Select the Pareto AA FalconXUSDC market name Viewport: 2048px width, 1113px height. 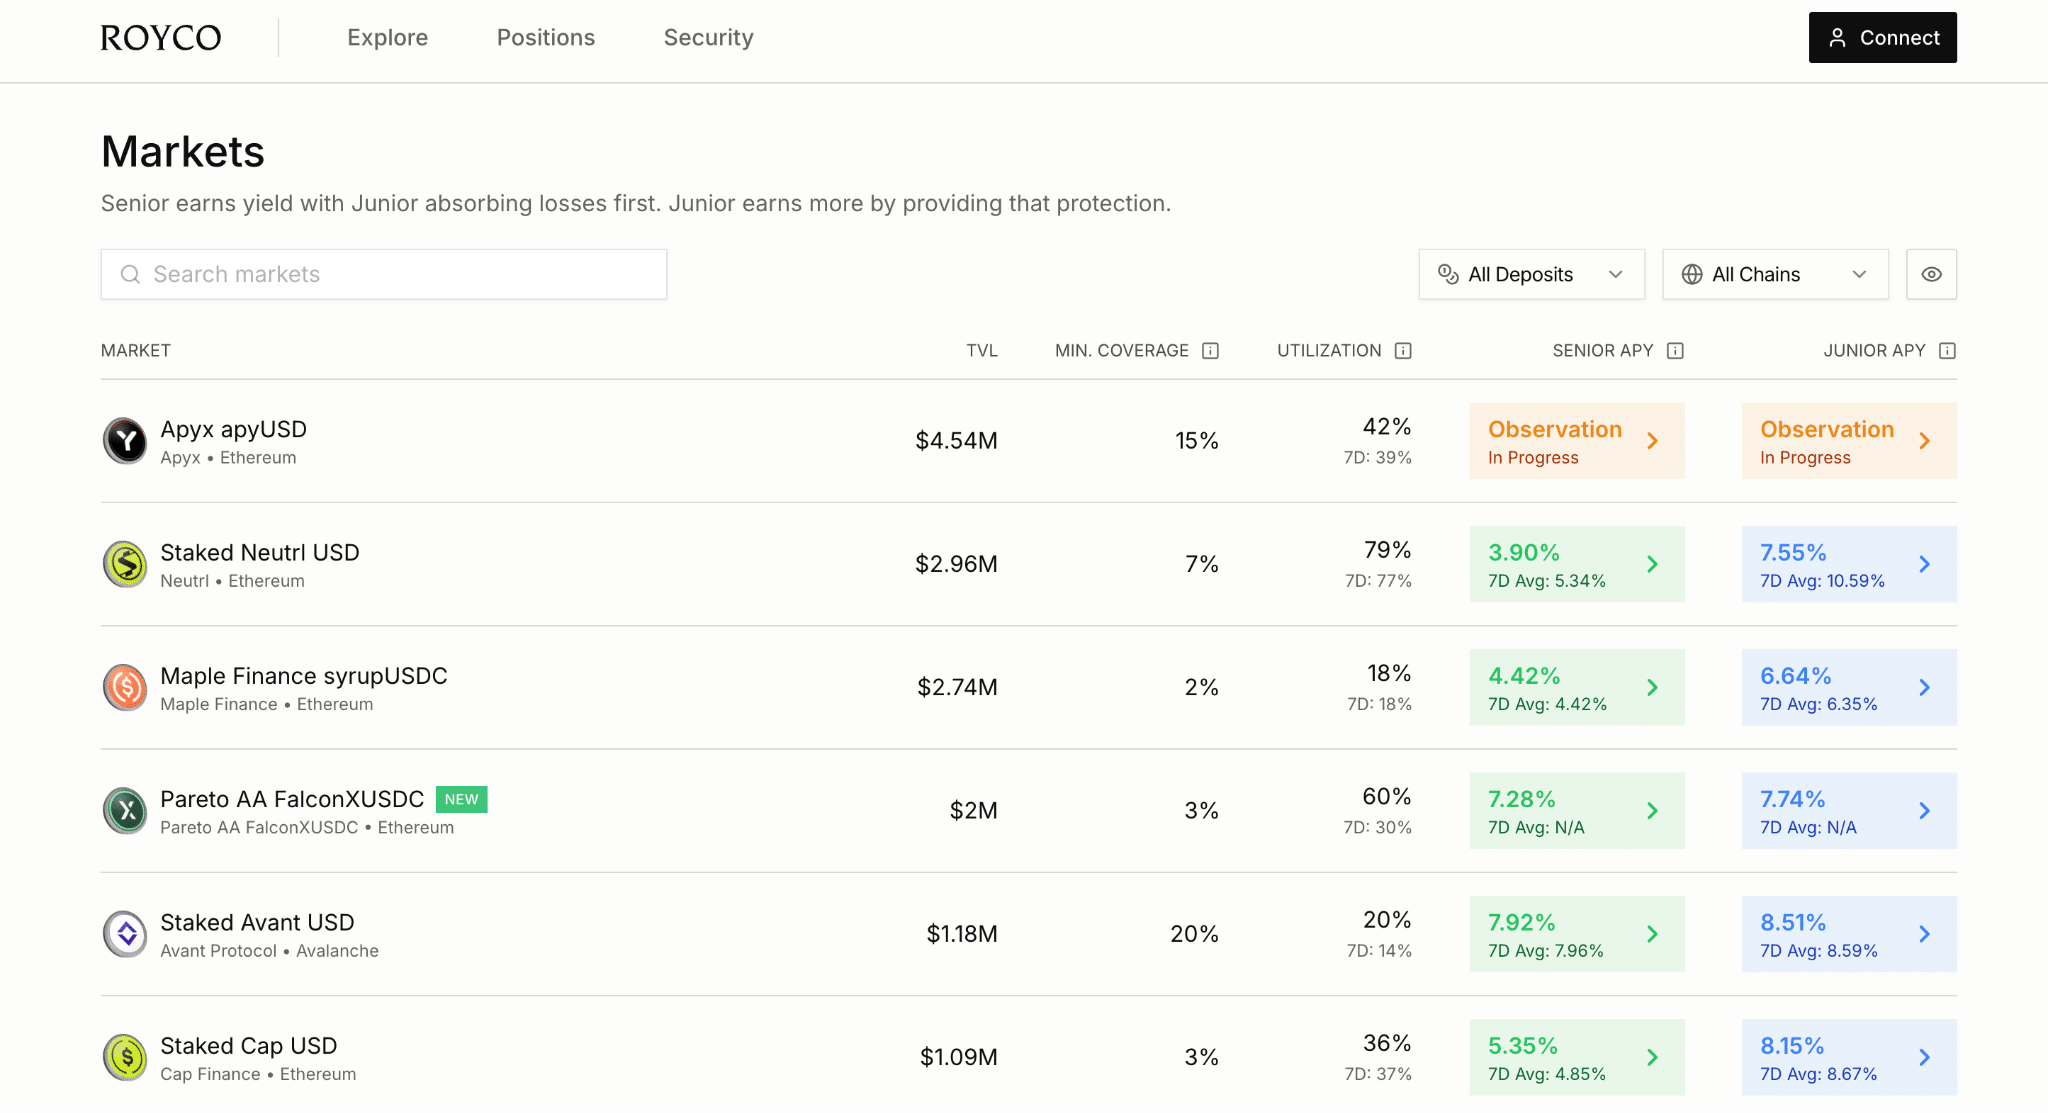pyautogui.click(x=292, y=799)
